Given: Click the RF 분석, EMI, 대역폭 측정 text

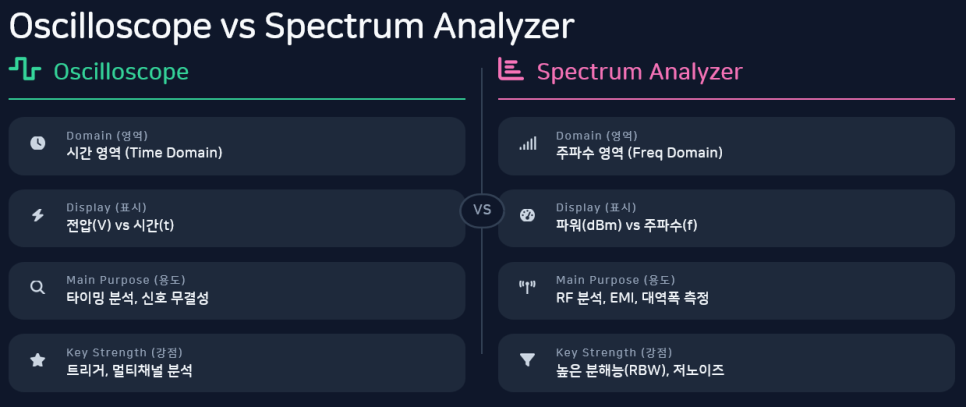Looking at the screenshot, I should point(632,298).
